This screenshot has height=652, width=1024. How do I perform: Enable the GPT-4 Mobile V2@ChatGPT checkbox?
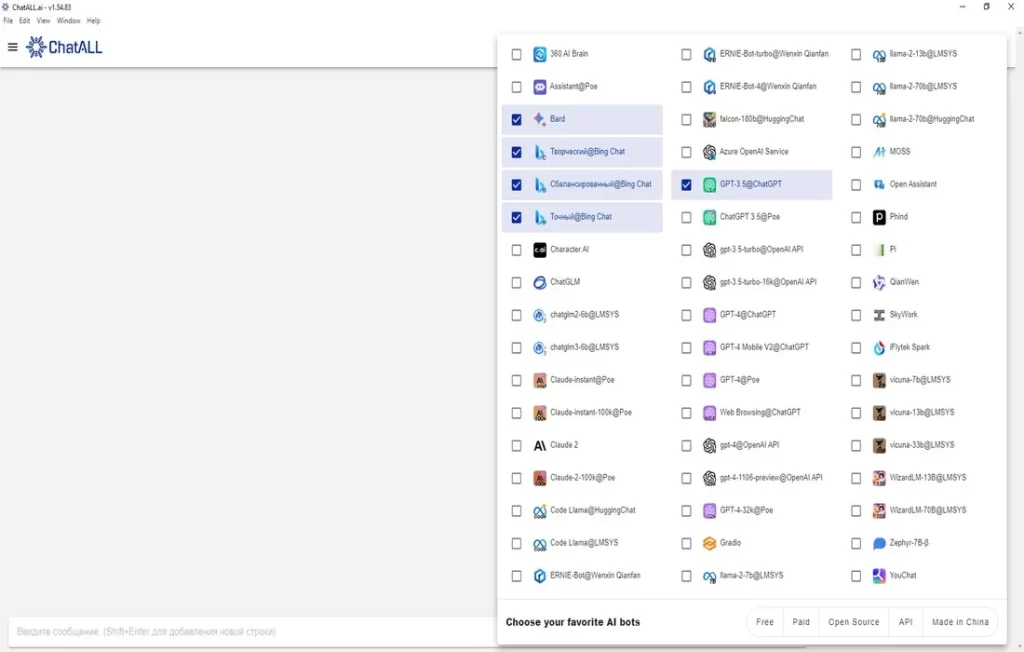pyautogui.click(x=686, y=348)
